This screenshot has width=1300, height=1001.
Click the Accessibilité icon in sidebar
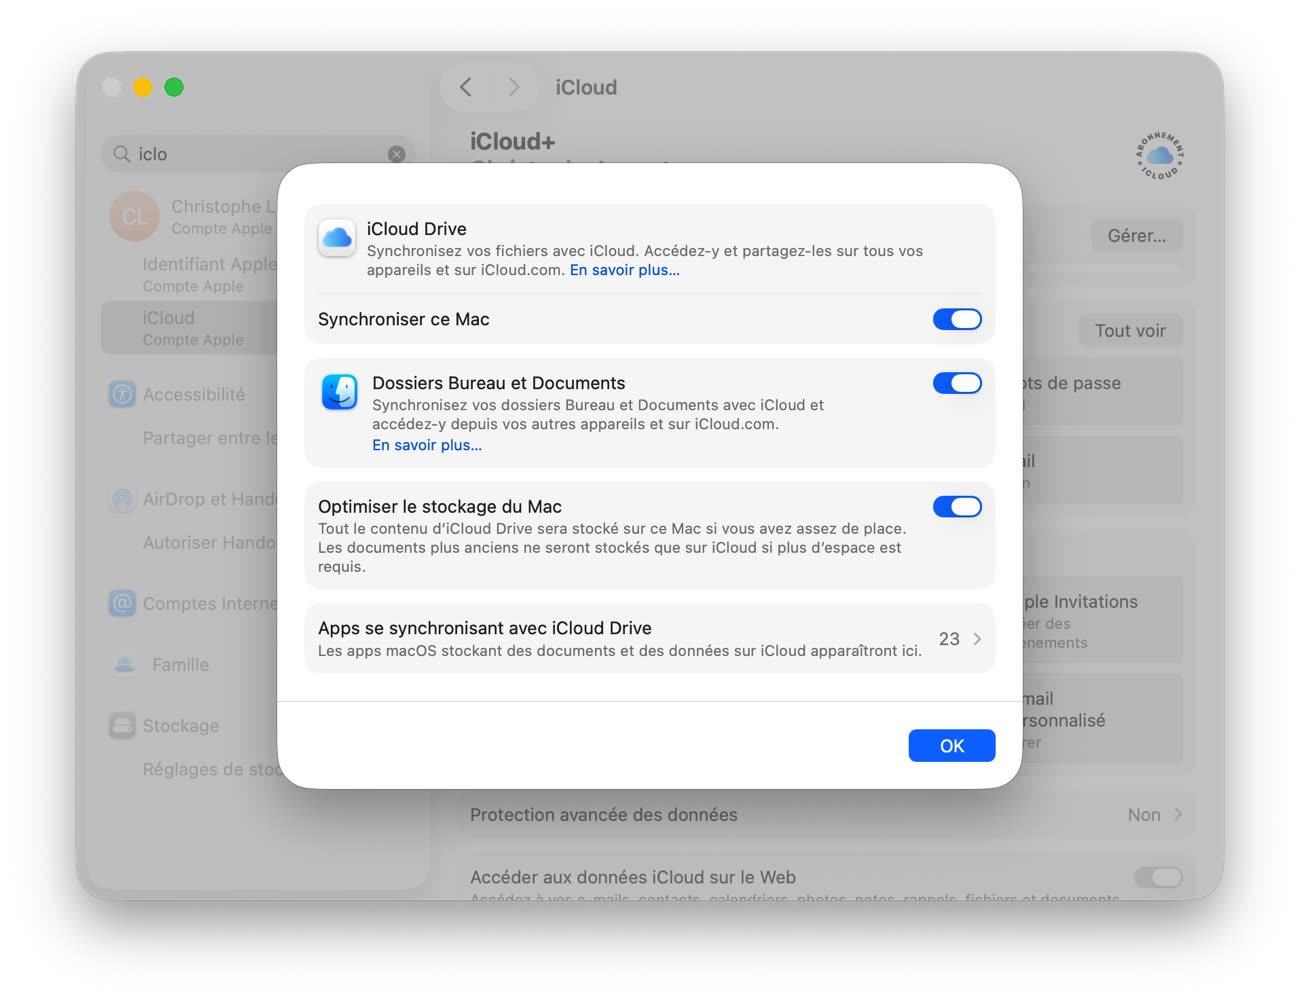click(122, 394)
